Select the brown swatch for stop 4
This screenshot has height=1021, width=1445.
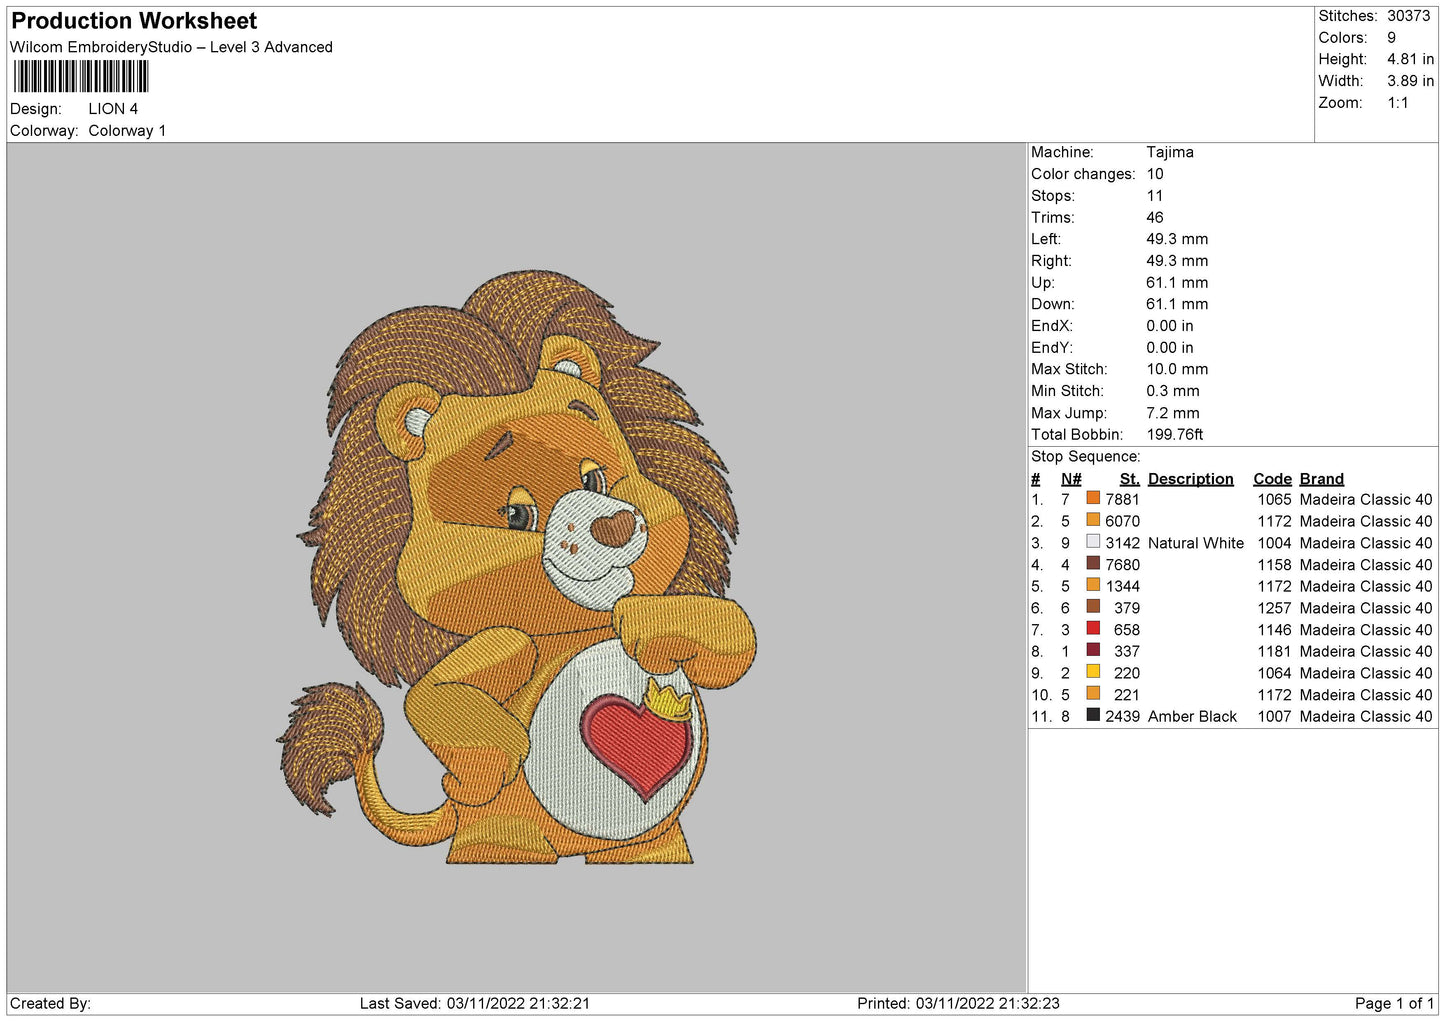[1093, 564]
